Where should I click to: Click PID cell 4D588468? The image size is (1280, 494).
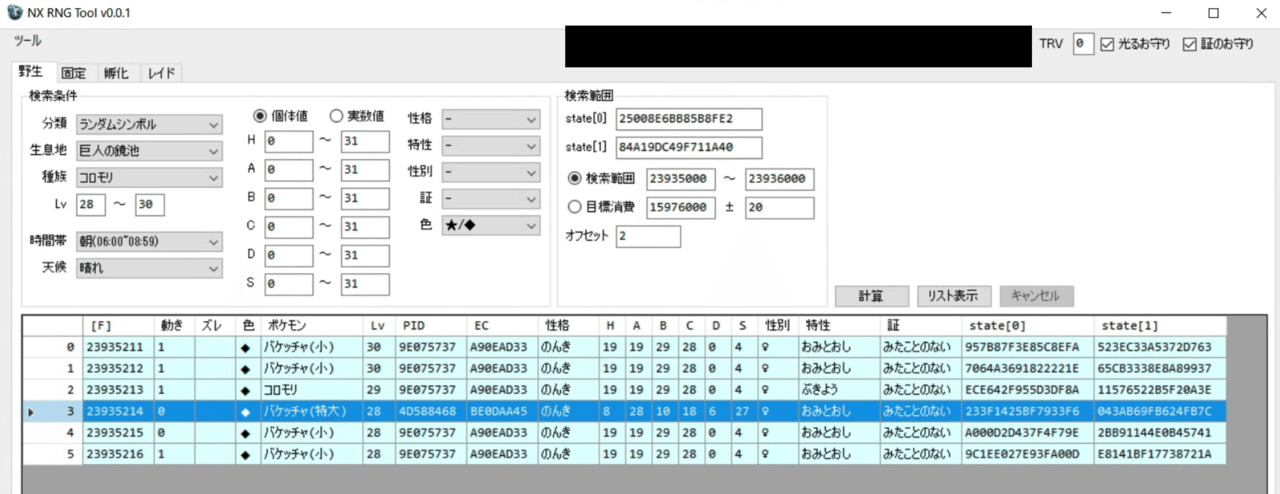click(x=431, y=411)
